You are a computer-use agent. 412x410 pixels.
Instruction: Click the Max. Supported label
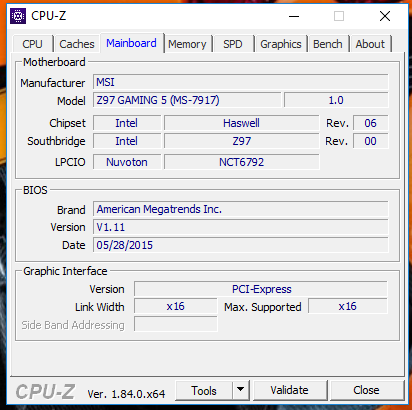(x=263, y=307)
